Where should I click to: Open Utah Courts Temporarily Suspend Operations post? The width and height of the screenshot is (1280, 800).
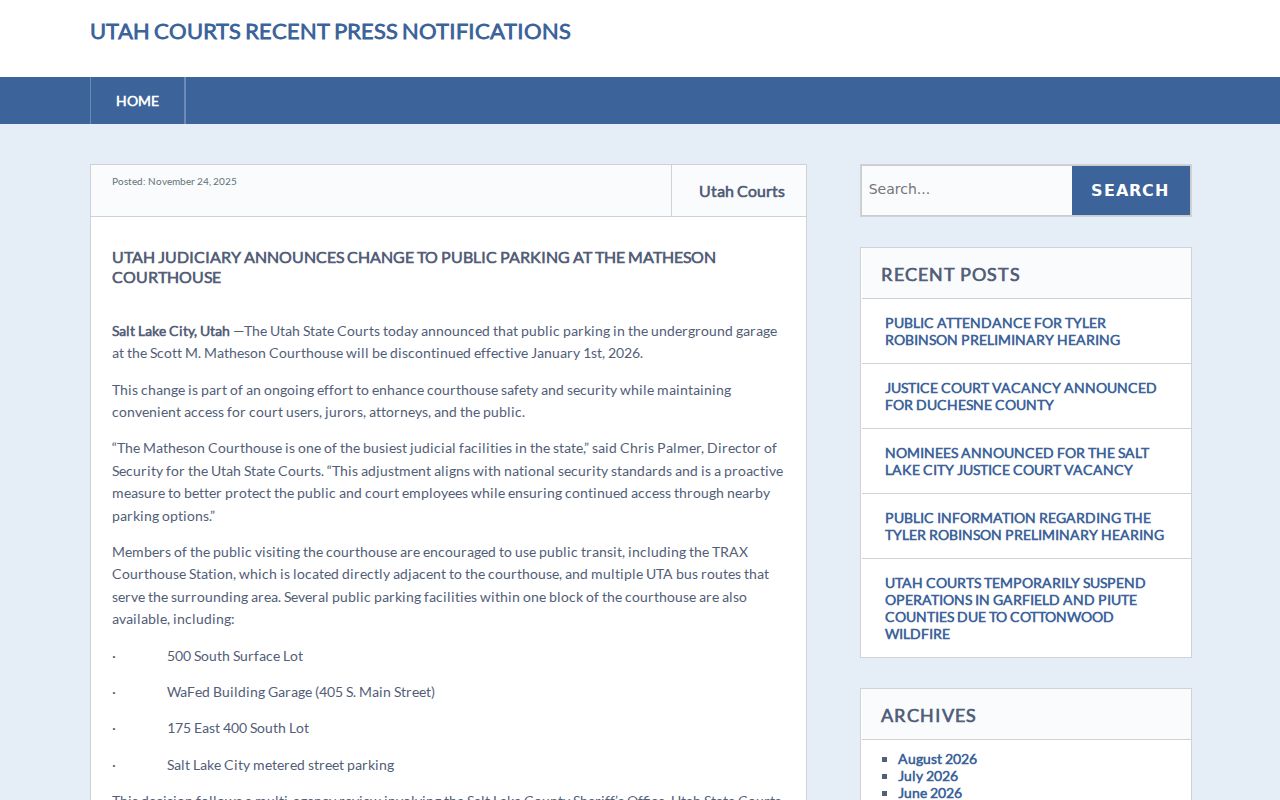1015,608
